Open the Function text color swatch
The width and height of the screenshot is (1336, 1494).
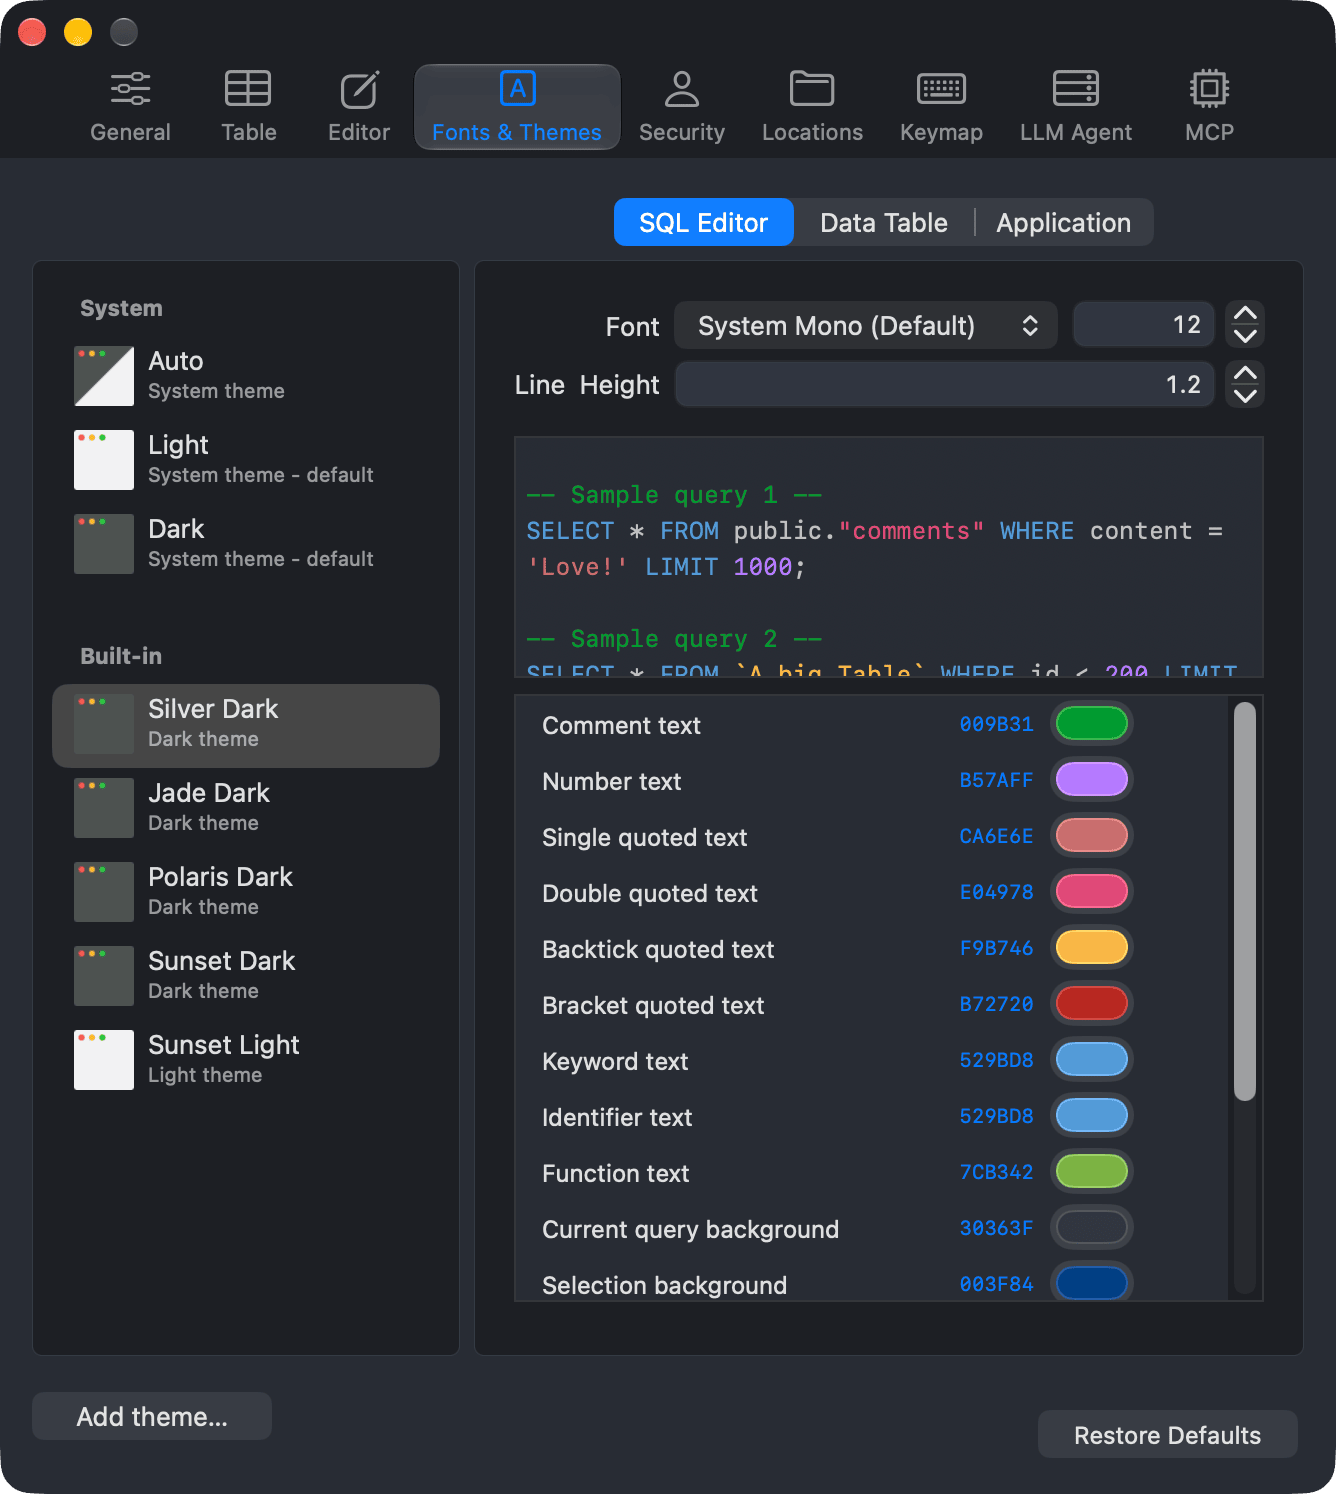click(x=1092, y=1172)
